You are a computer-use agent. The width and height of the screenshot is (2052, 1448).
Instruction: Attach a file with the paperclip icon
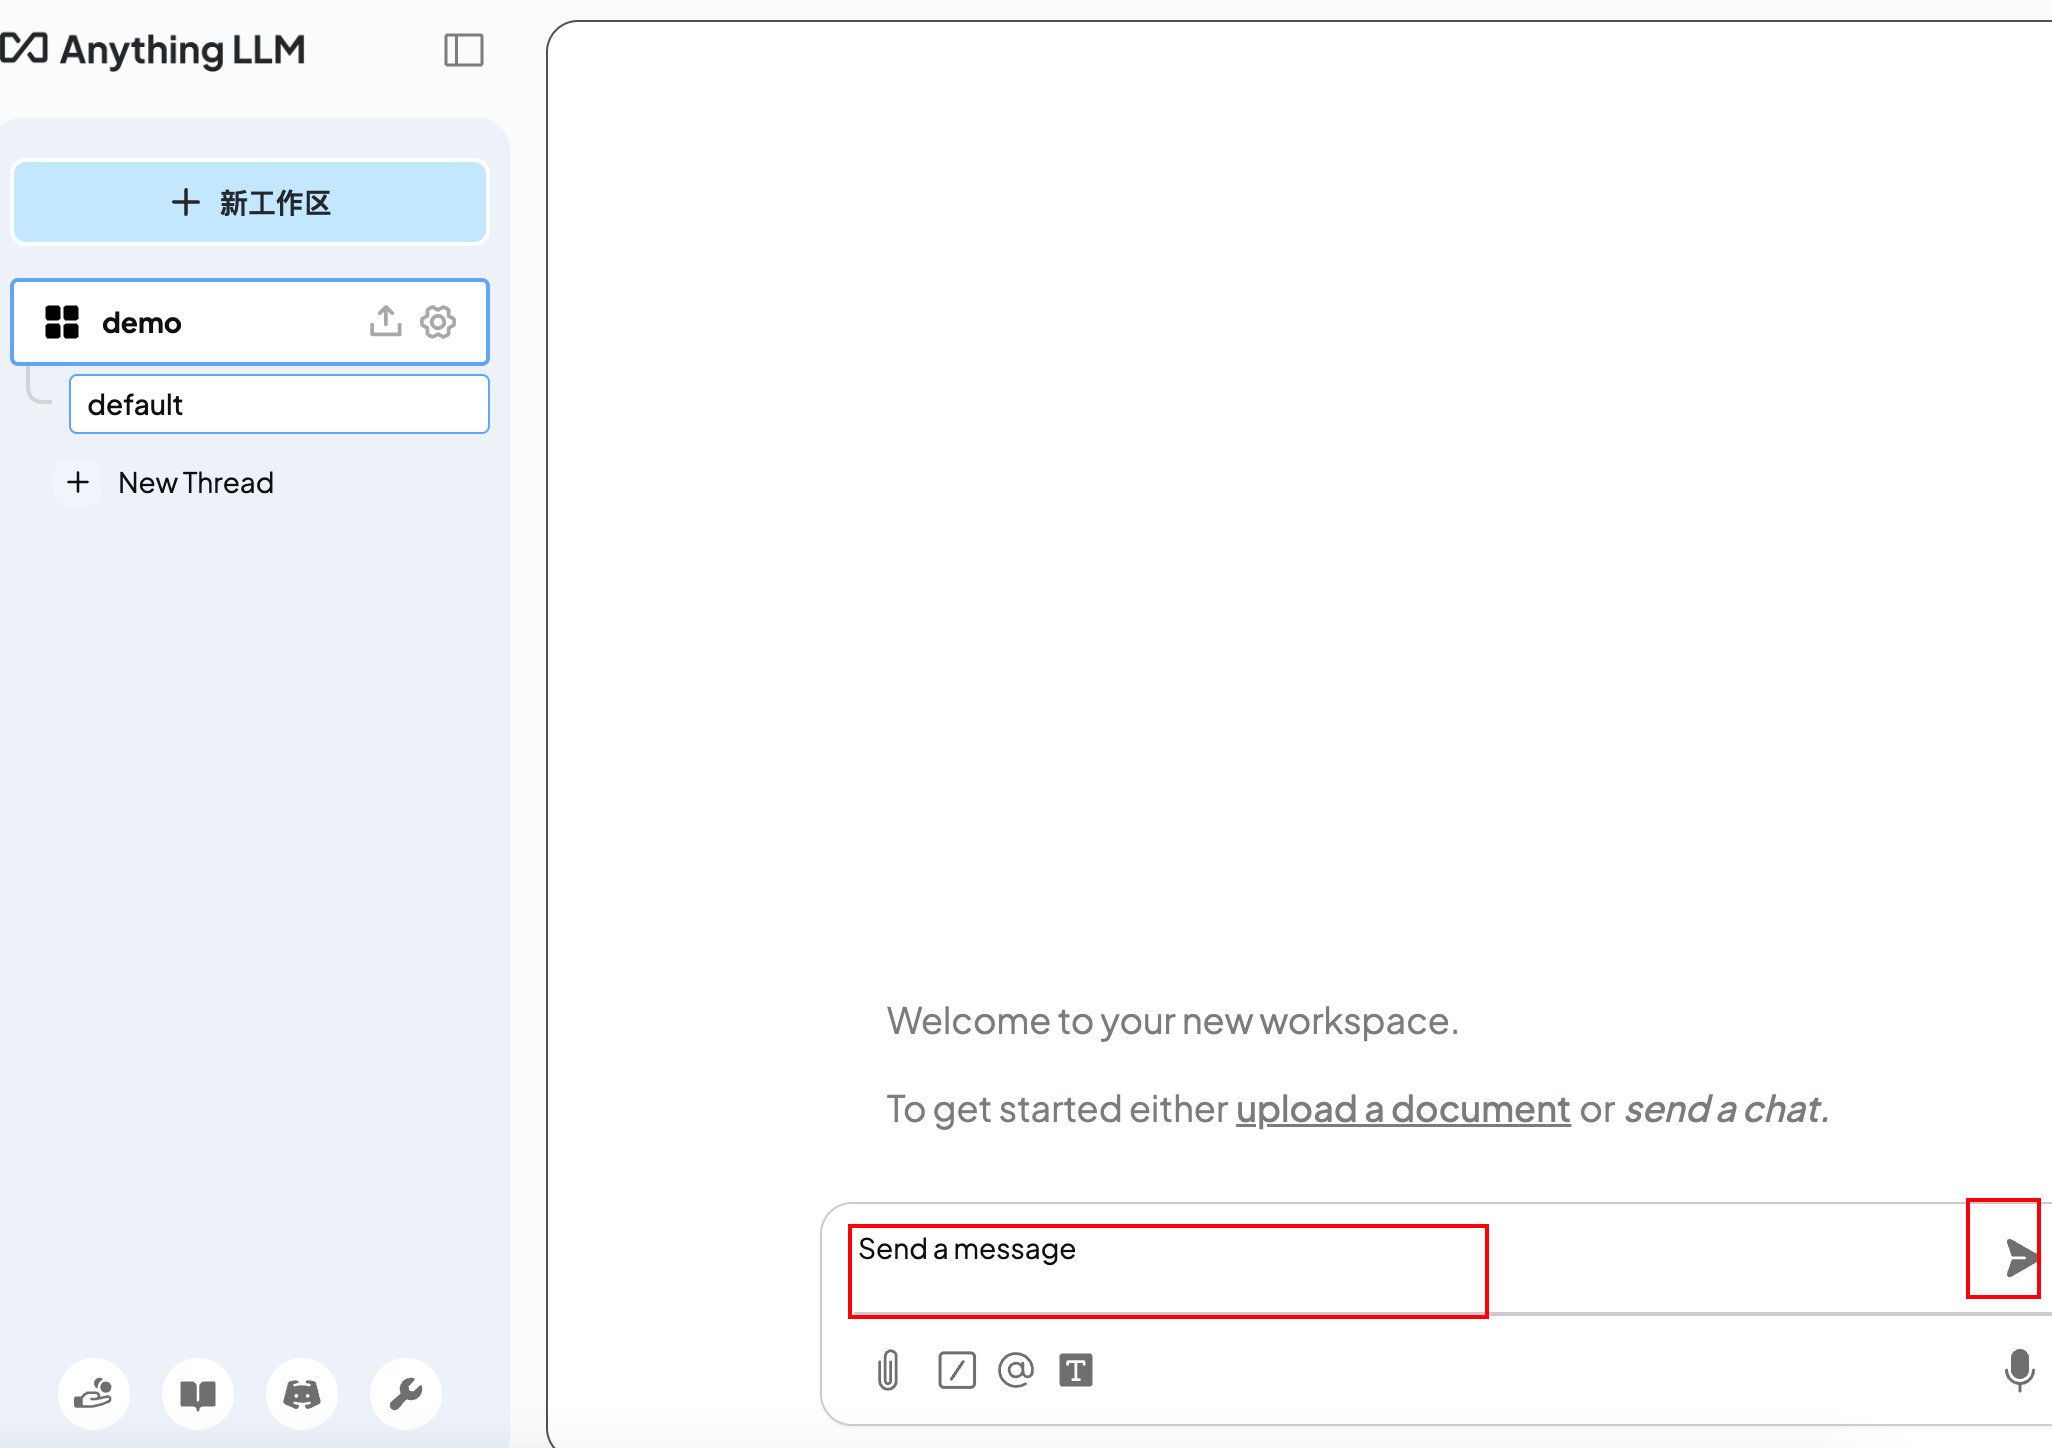[x=888, y=1370]
